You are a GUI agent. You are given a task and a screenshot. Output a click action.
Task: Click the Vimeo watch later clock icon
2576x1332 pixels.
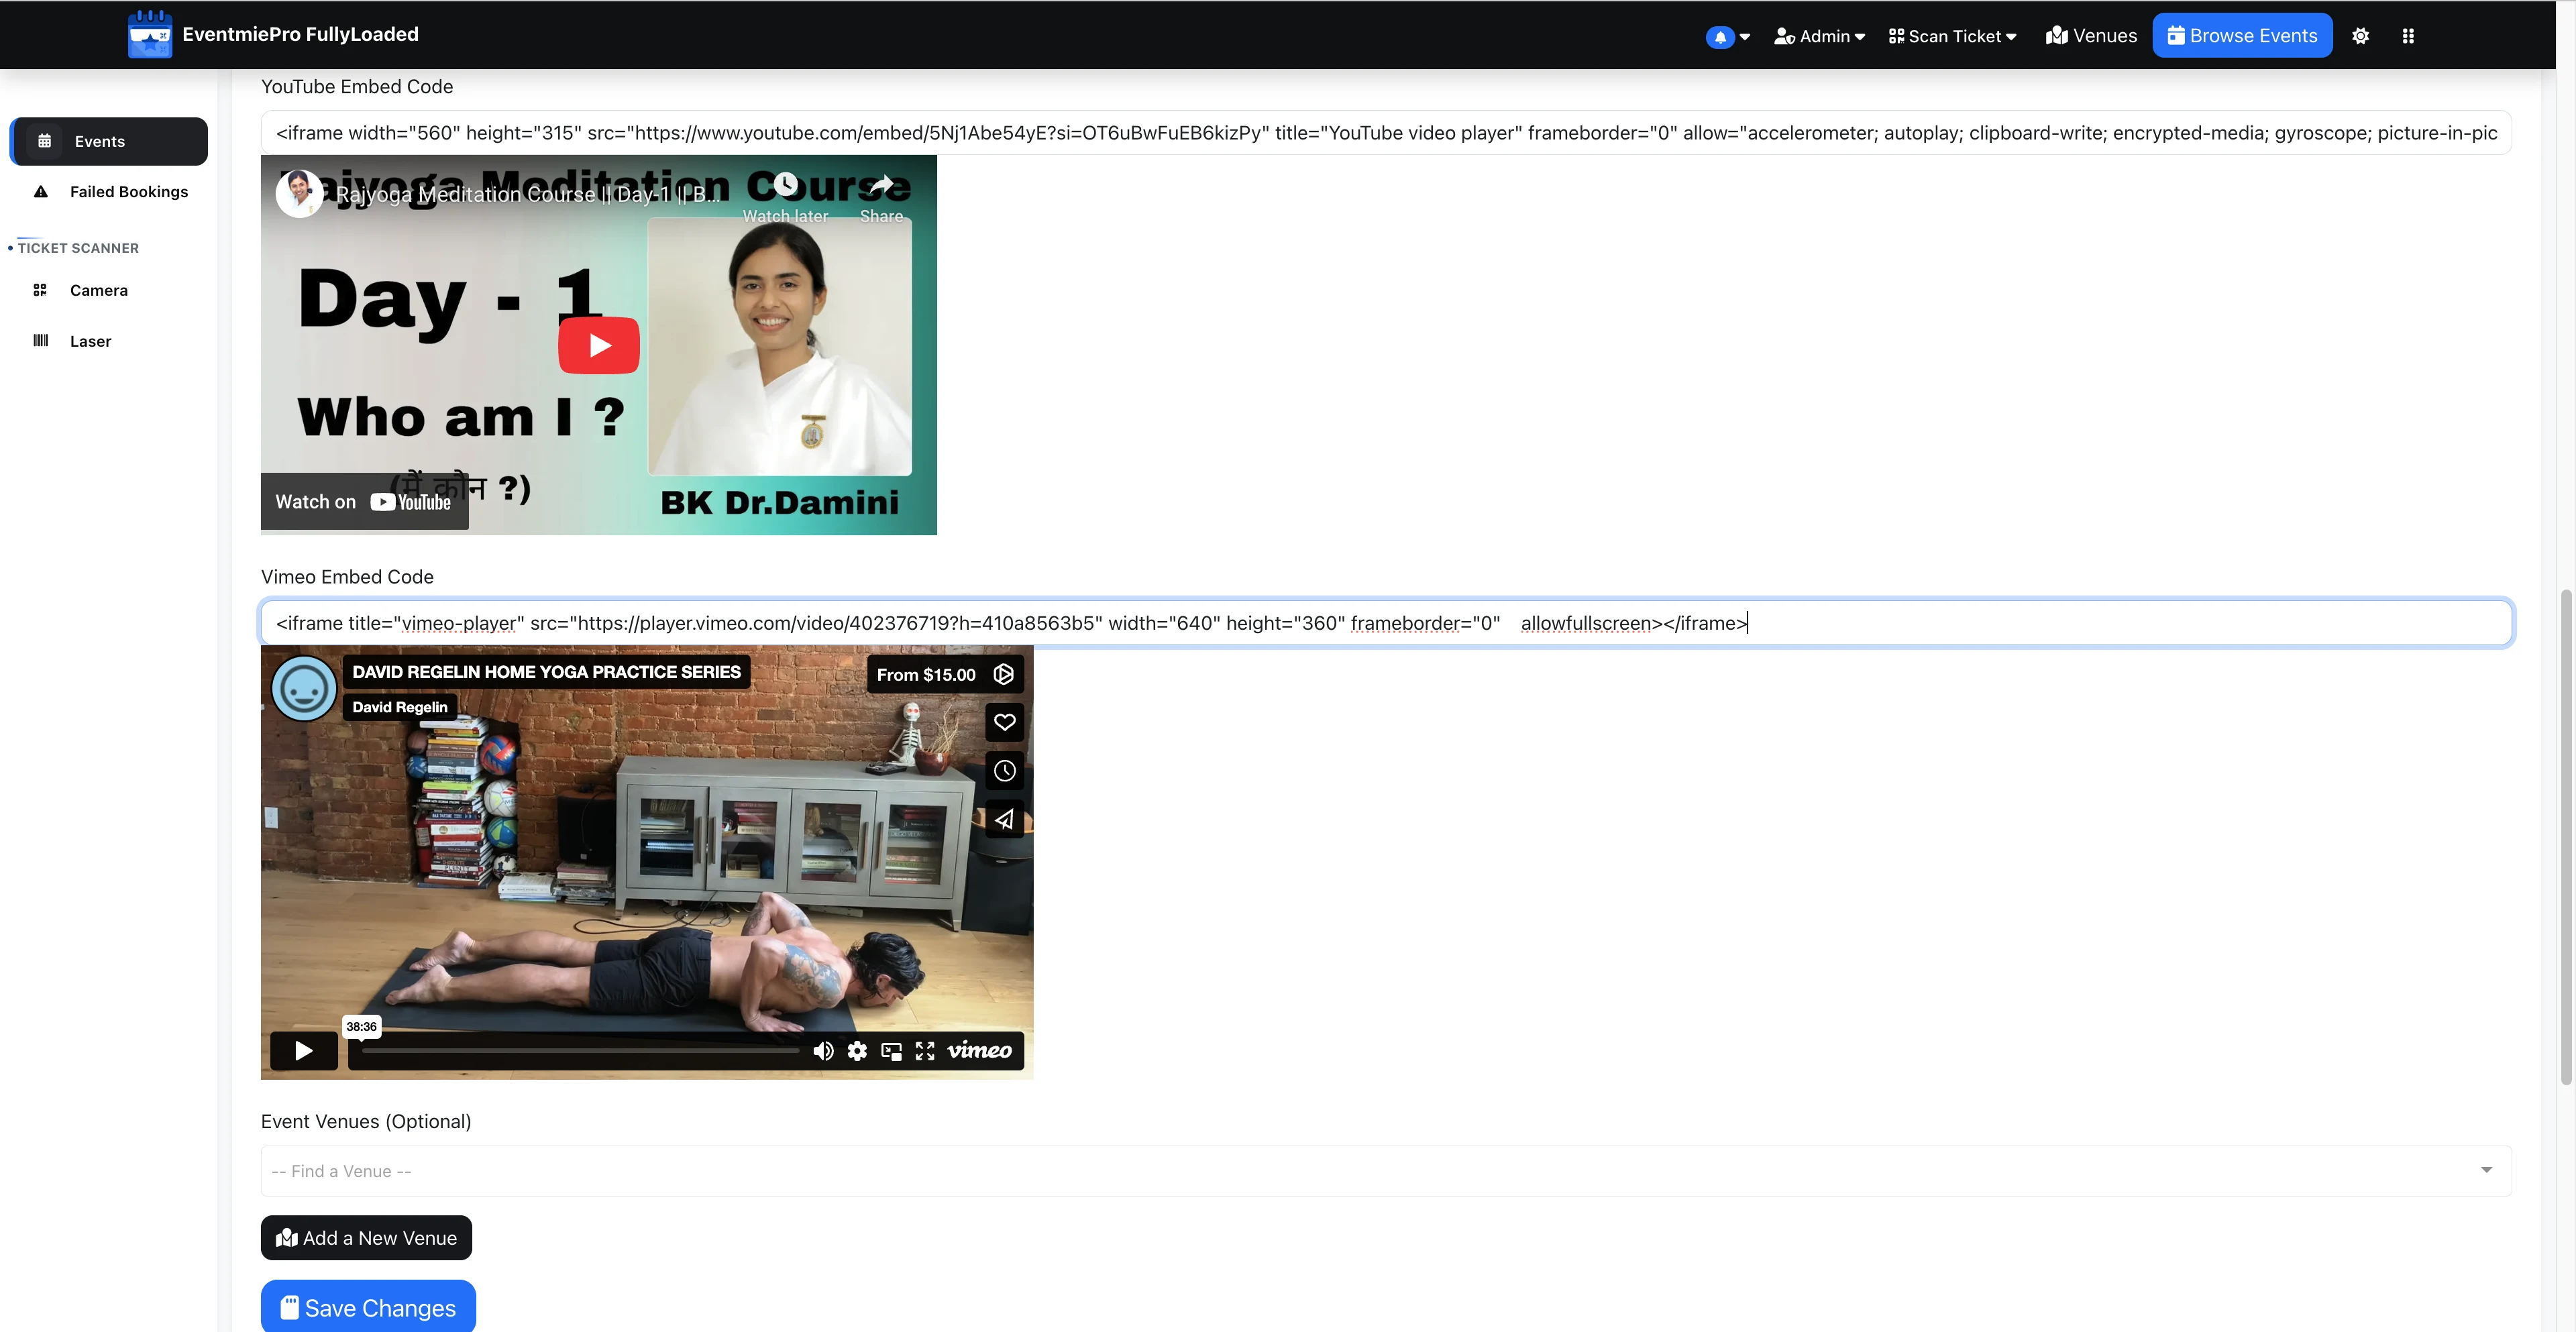point(1004,771)
